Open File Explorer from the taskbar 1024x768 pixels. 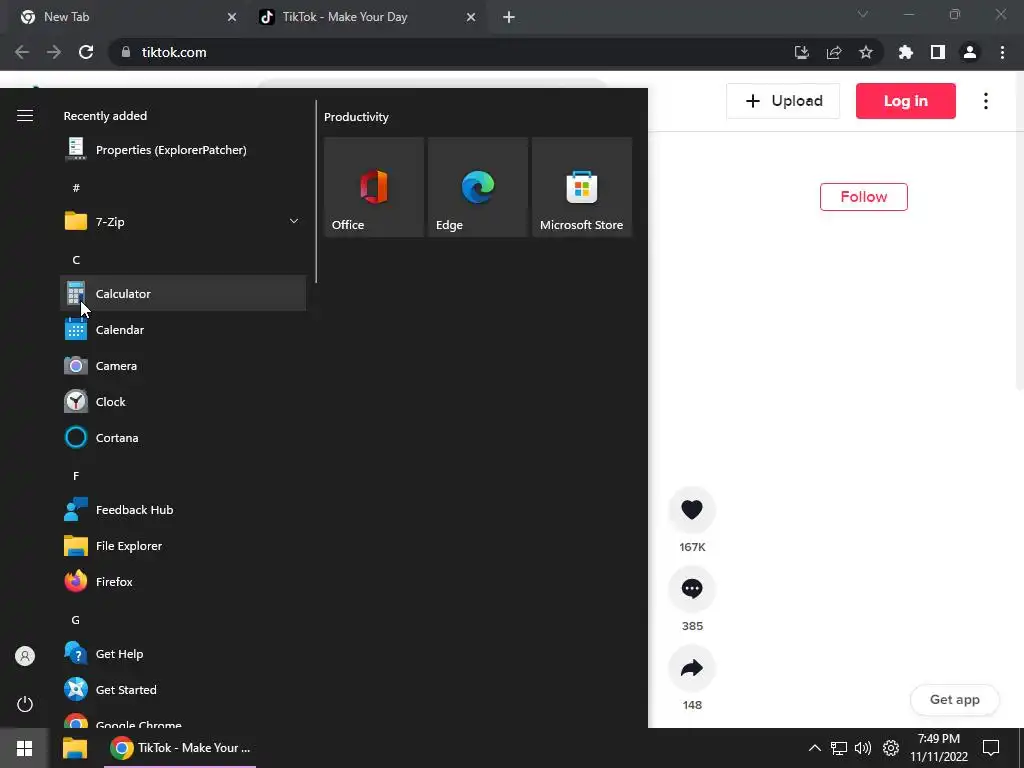pos(75,748)
